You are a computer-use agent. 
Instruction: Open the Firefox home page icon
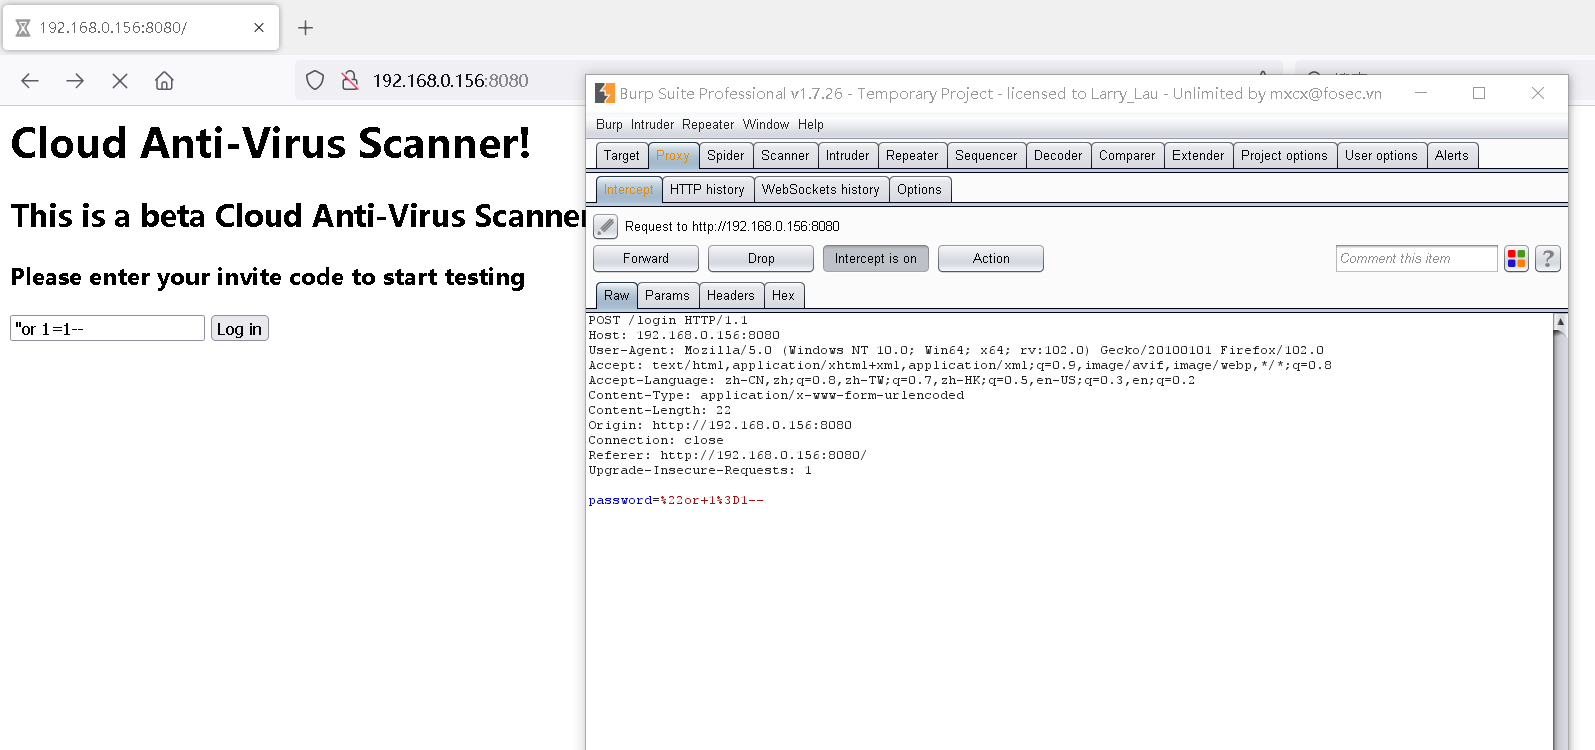(x=164, y=81)
